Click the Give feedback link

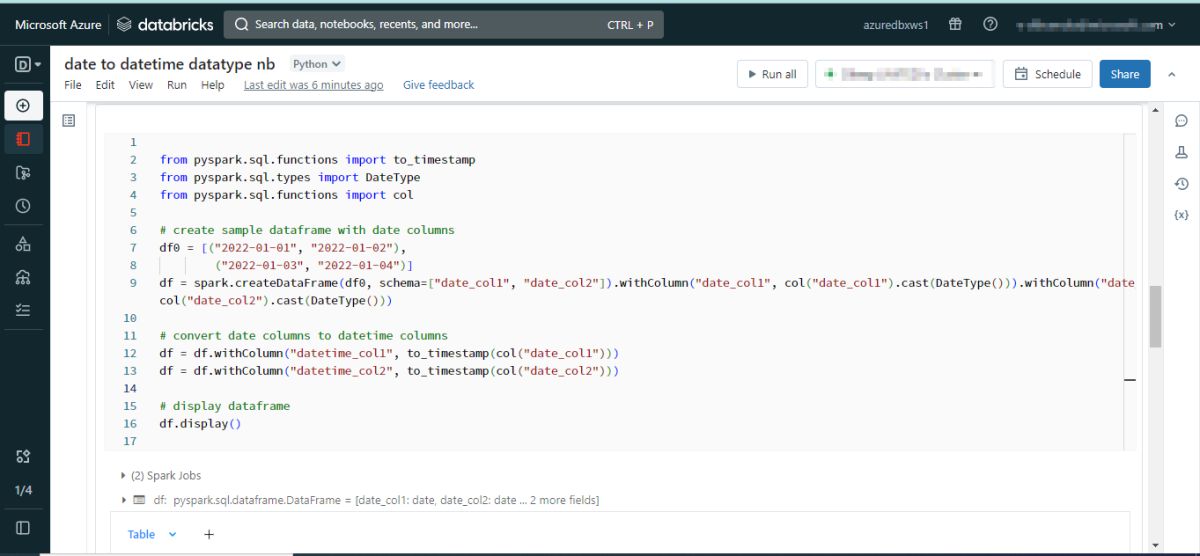coord(438,85)
